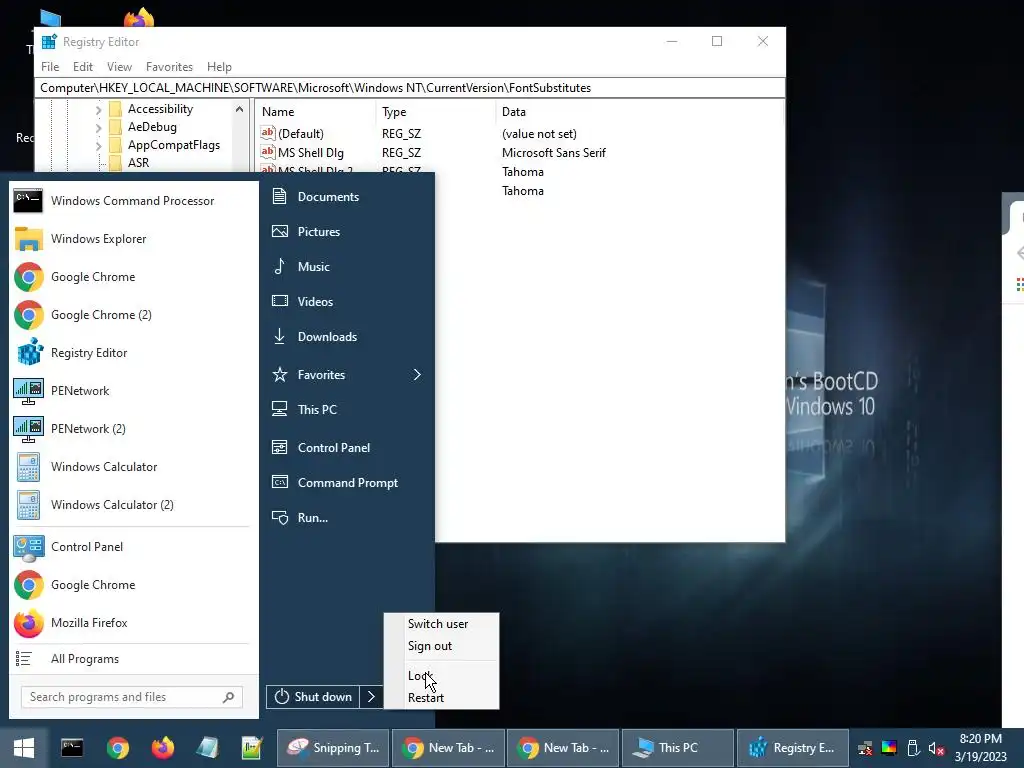Launch Windows Calculator from Start menu
The height and width of the screenshot is (768, 1024).
coord(133,467)
